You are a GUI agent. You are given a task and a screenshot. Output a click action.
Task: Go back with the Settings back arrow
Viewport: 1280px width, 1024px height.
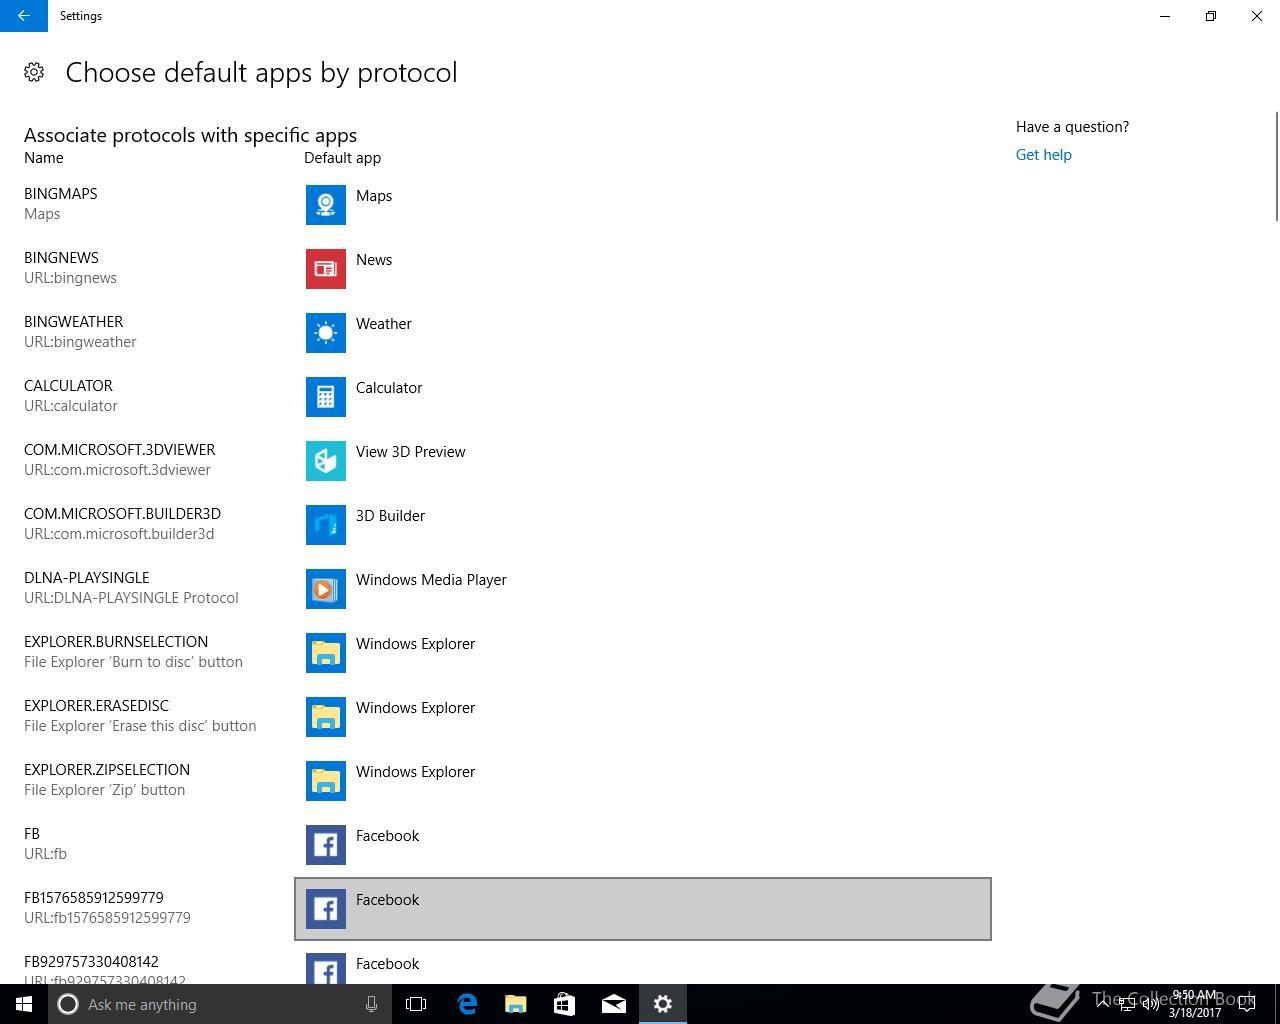pyautogui.click(x=24, y=16)
